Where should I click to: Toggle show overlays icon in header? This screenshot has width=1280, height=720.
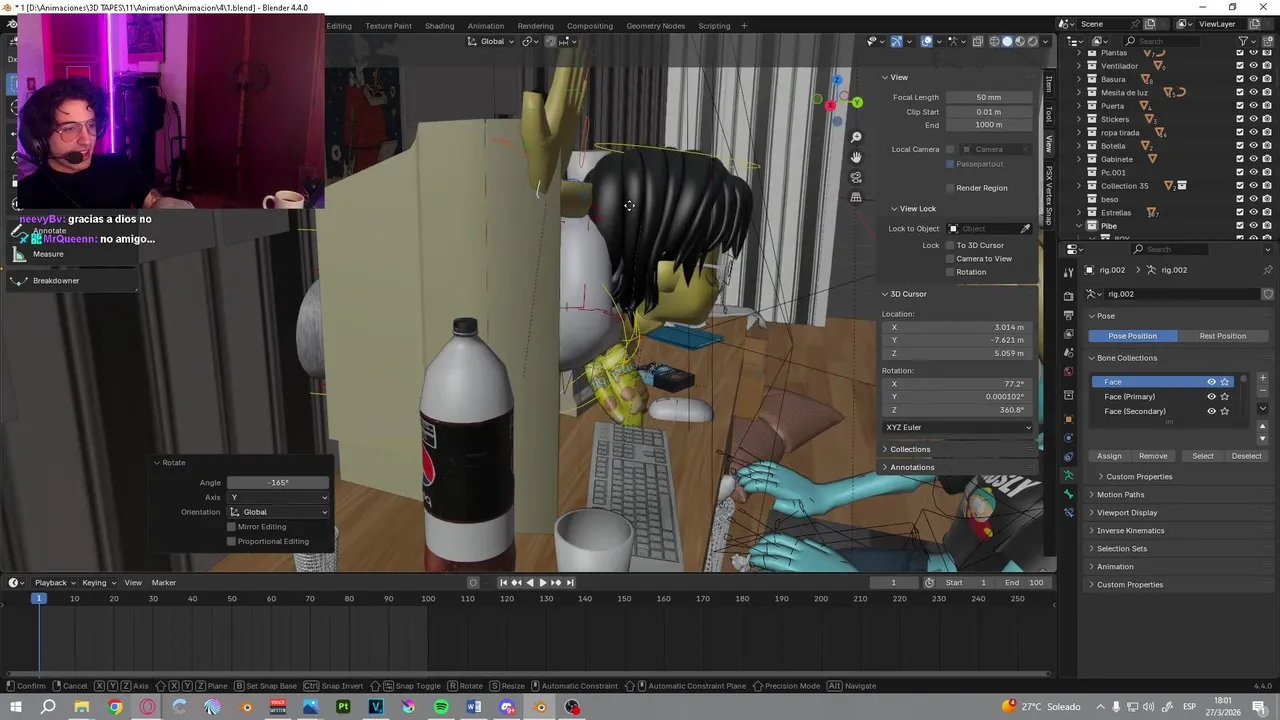(x=927, y=41)
